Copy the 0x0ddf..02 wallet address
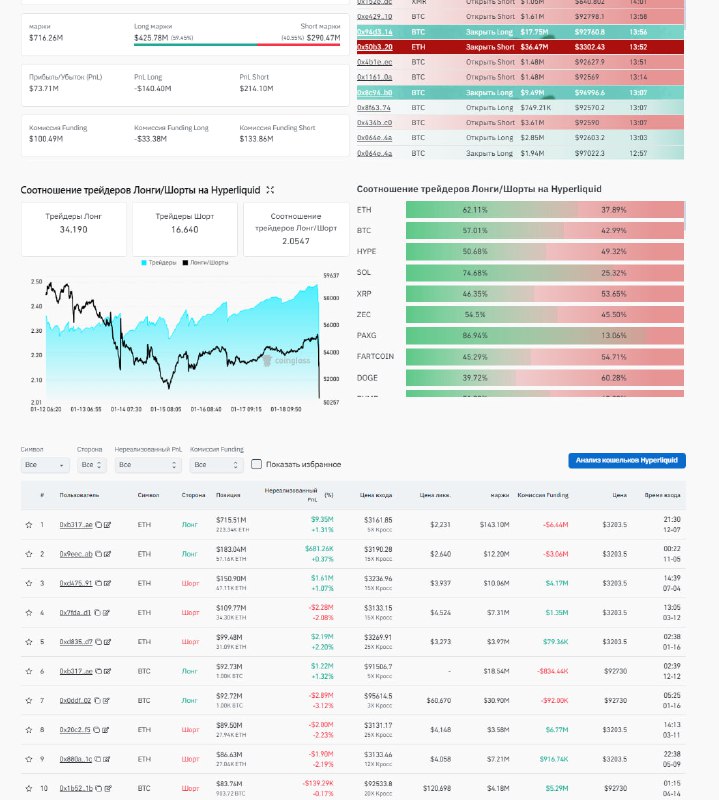The width and height of the screenshot is (719, 800). click(x=99, y=700)
